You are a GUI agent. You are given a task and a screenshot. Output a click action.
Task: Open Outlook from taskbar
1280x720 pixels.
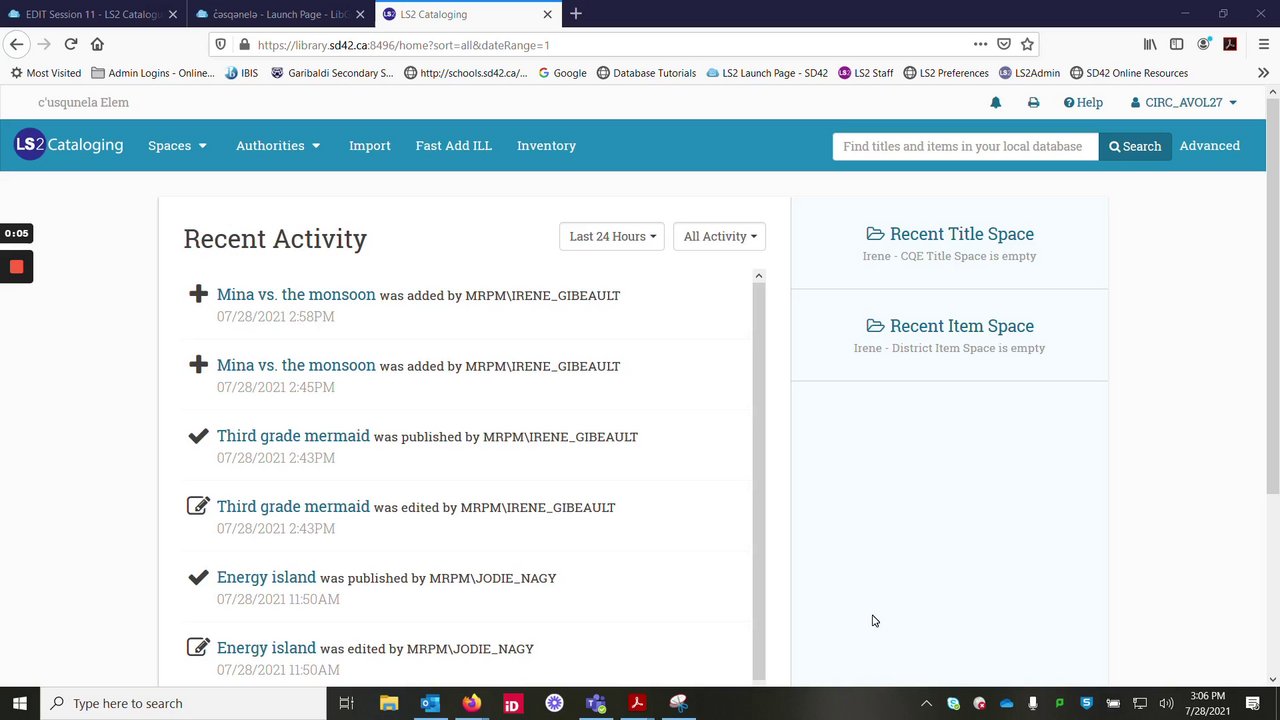[x=430, y=703]
